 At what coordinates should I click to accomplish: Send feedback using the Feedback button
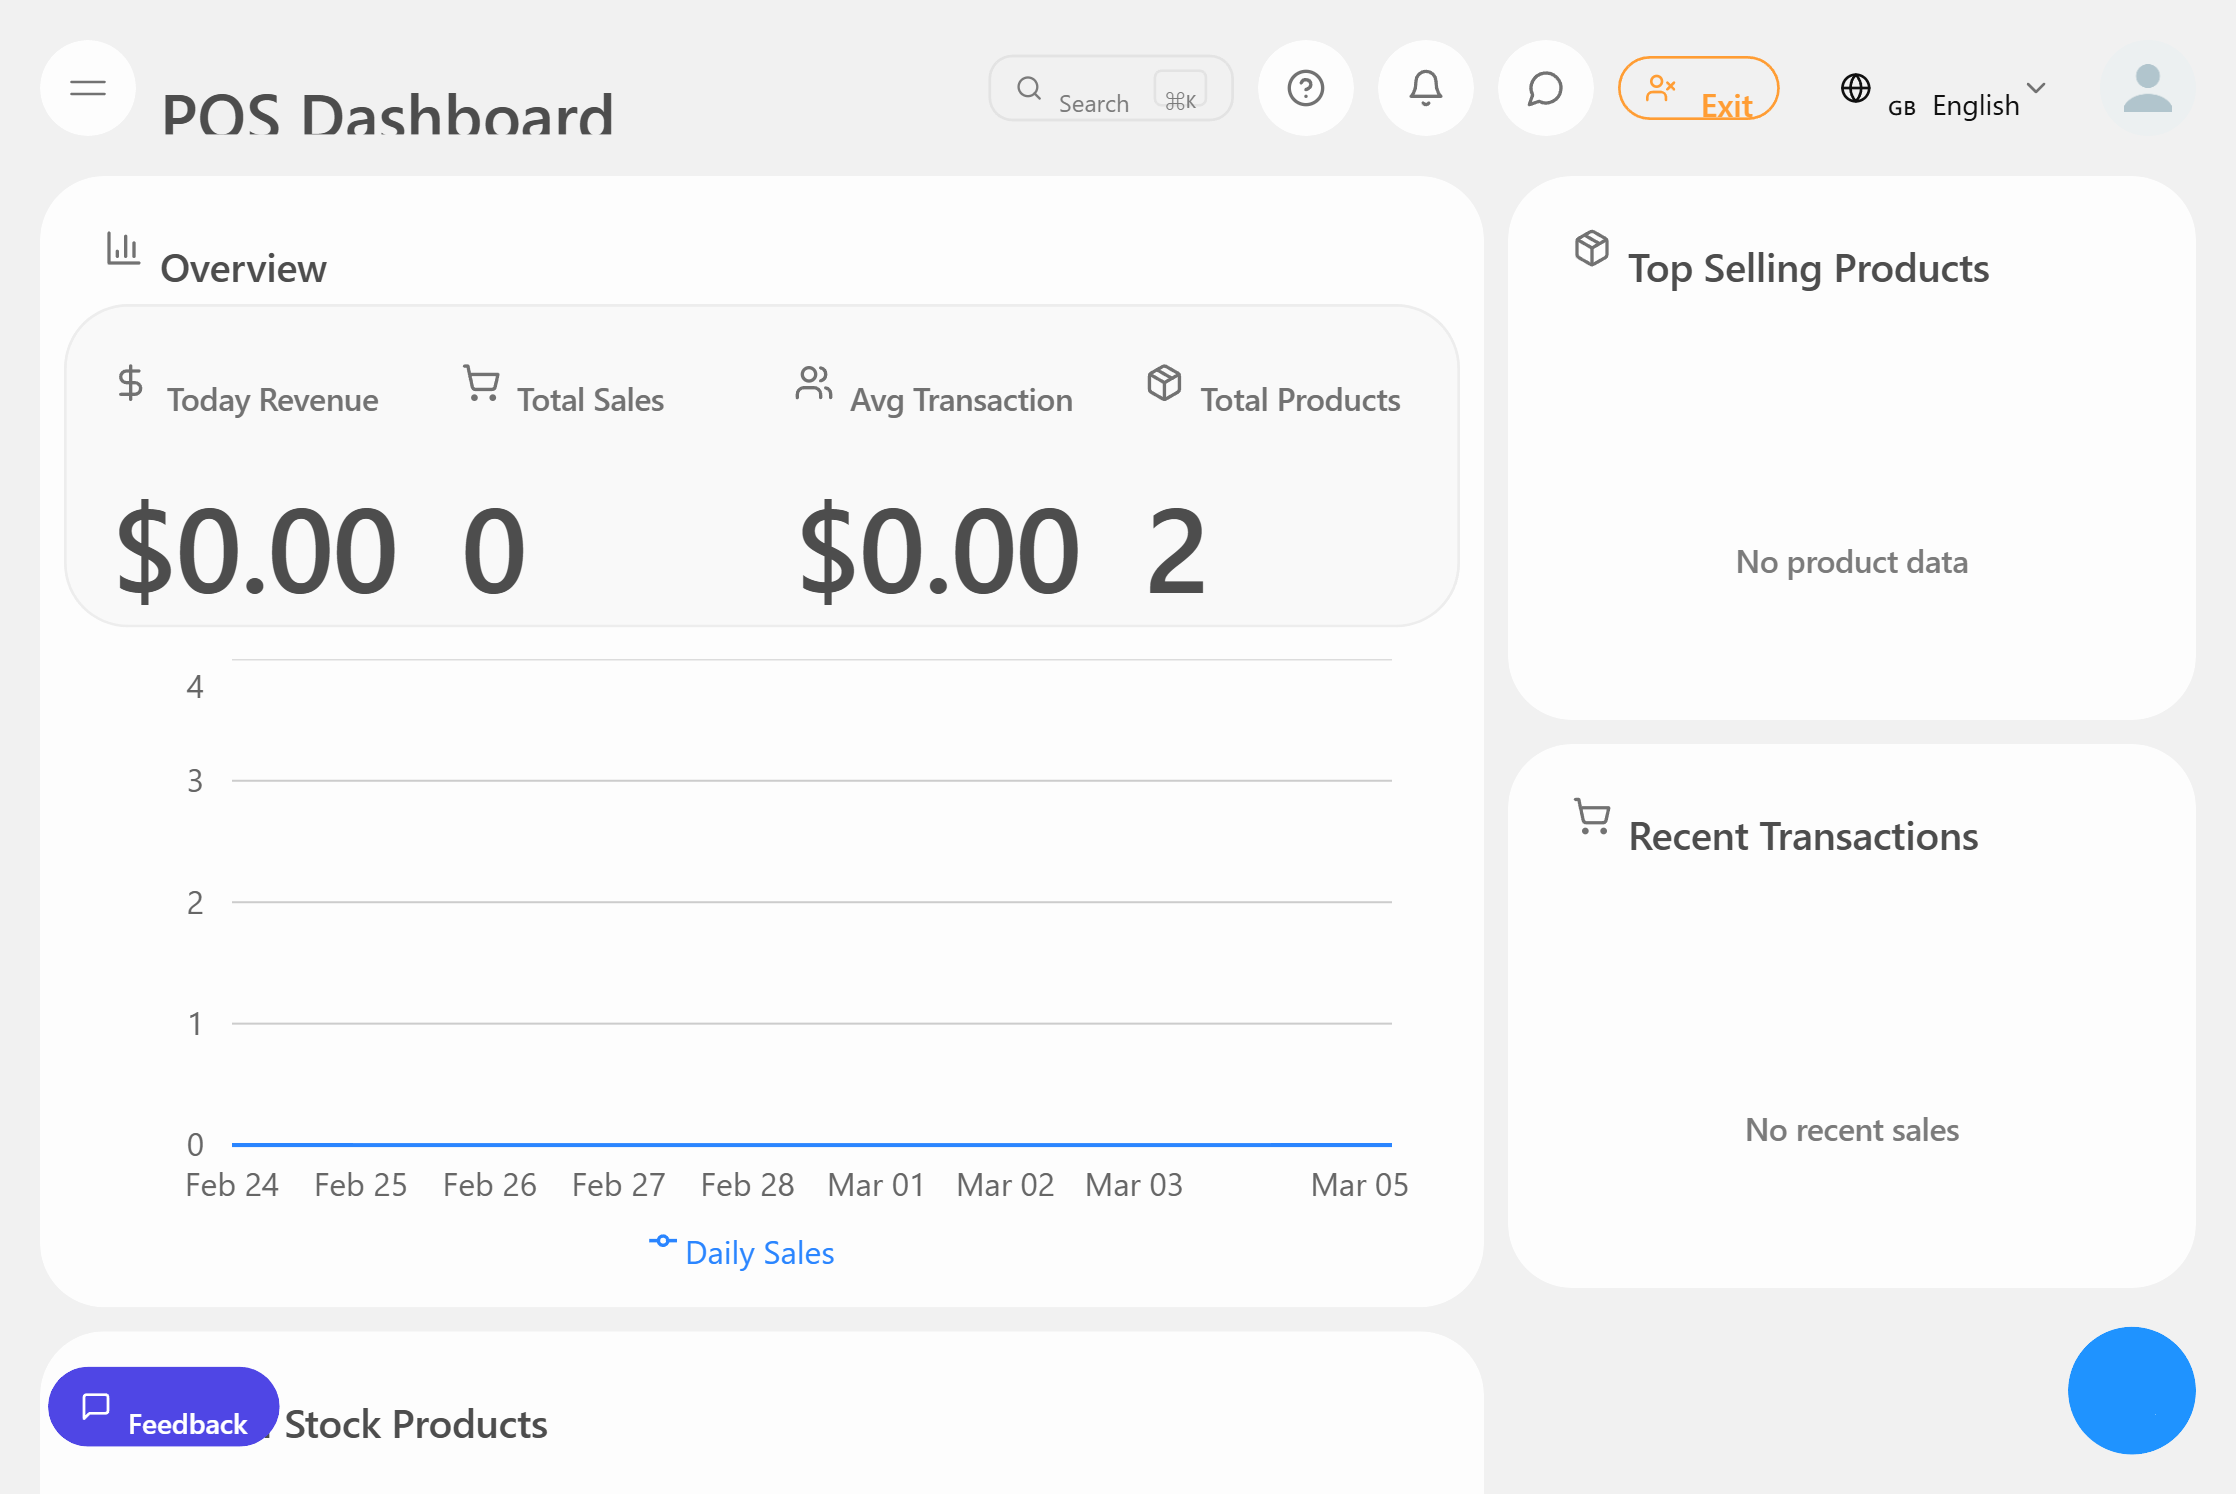click(x=163, y=1406)
